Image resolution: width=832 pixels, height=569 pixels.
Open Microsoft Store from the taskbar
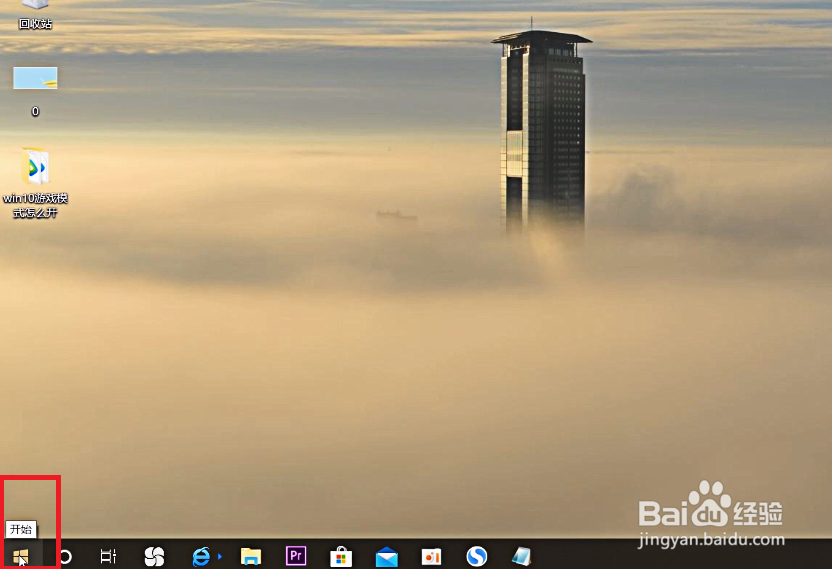click(x=341, y=556)
